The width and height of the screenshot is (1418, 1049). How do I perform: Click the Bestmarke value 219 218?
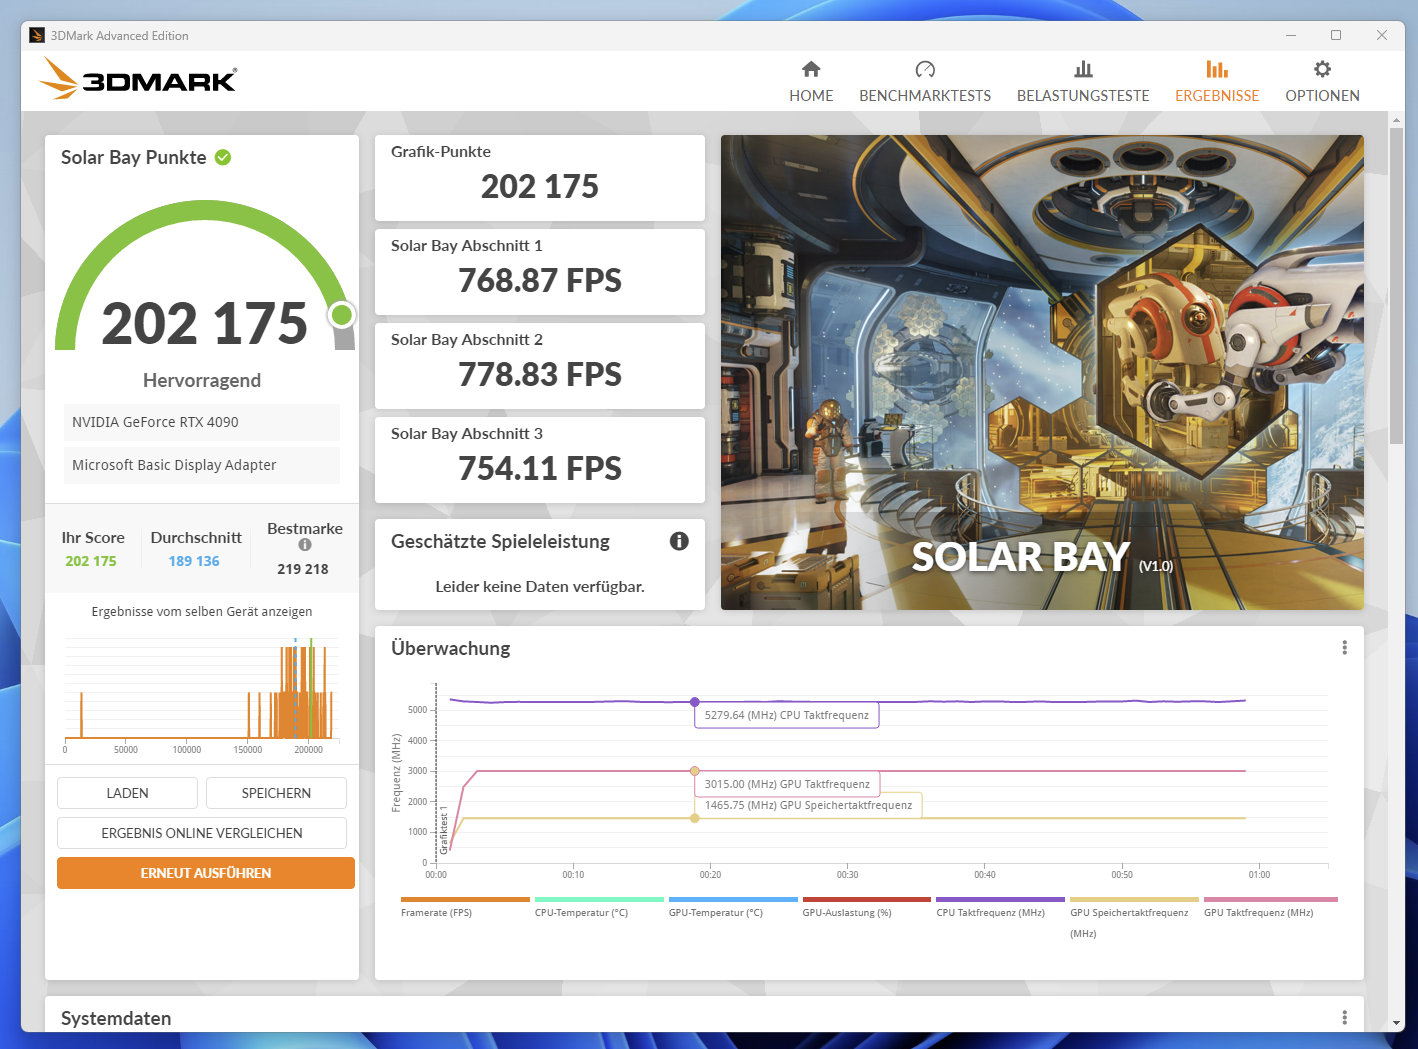tap(303, 569)
